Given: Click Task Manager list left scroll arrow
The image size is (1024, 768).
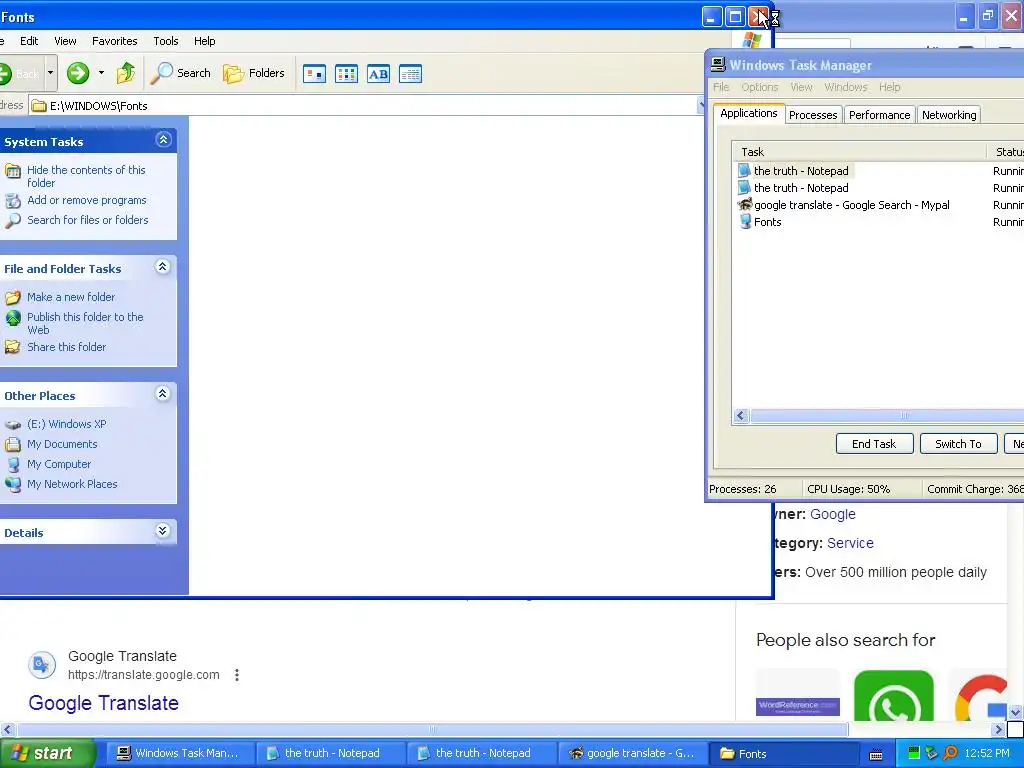Looking at the screenshot, I should point(741,416).
